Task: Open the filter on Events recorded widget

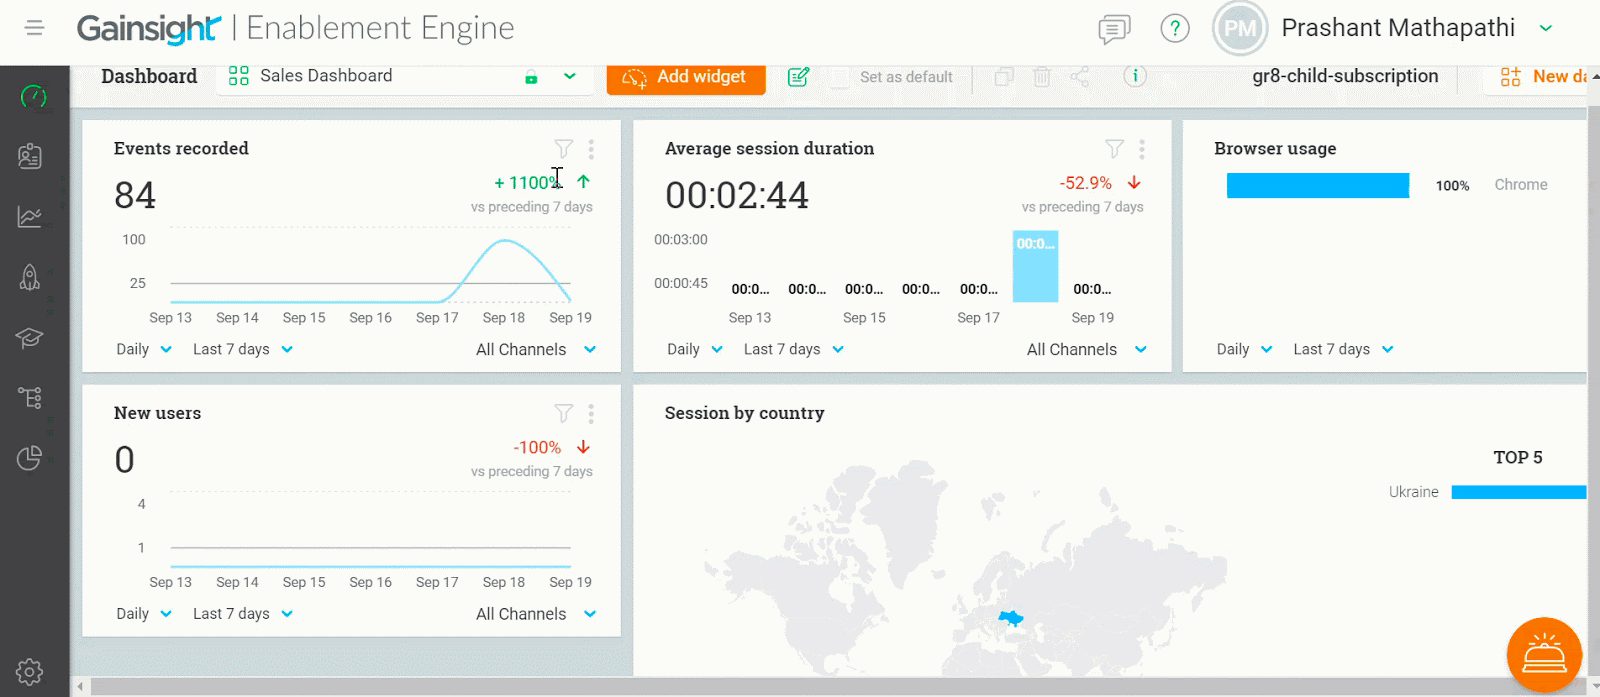Action: coord(564,149)
